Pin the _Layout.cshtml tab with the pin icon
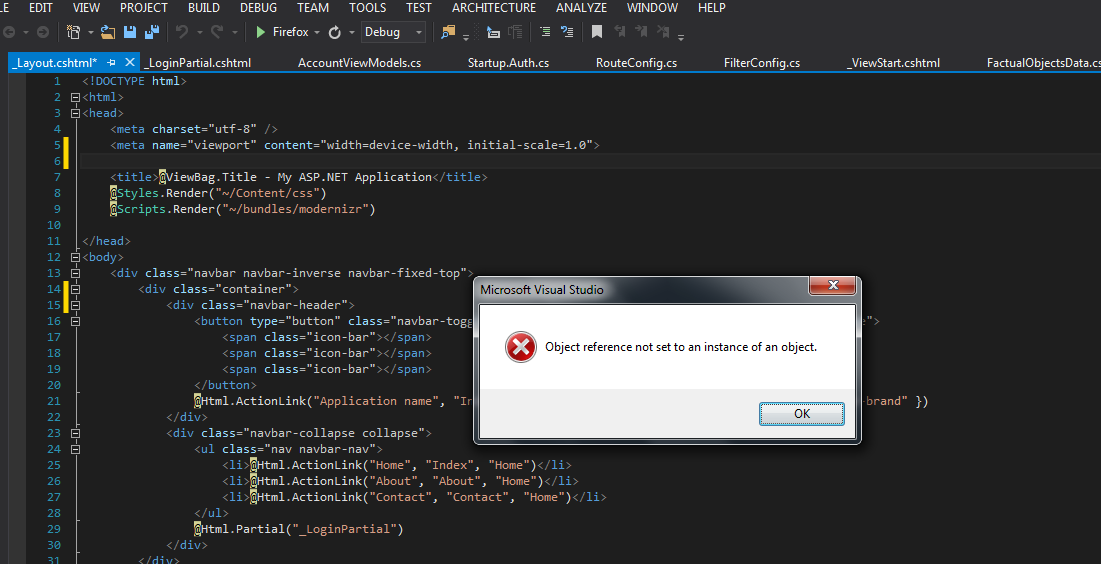 pos(111,63)
